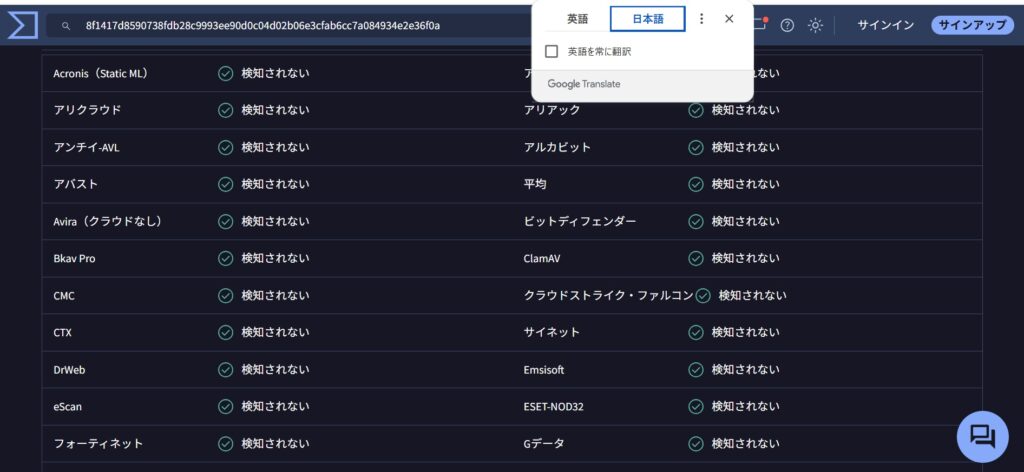
Task: Toggle the light theme sun icon
Action: click(815, 25)
